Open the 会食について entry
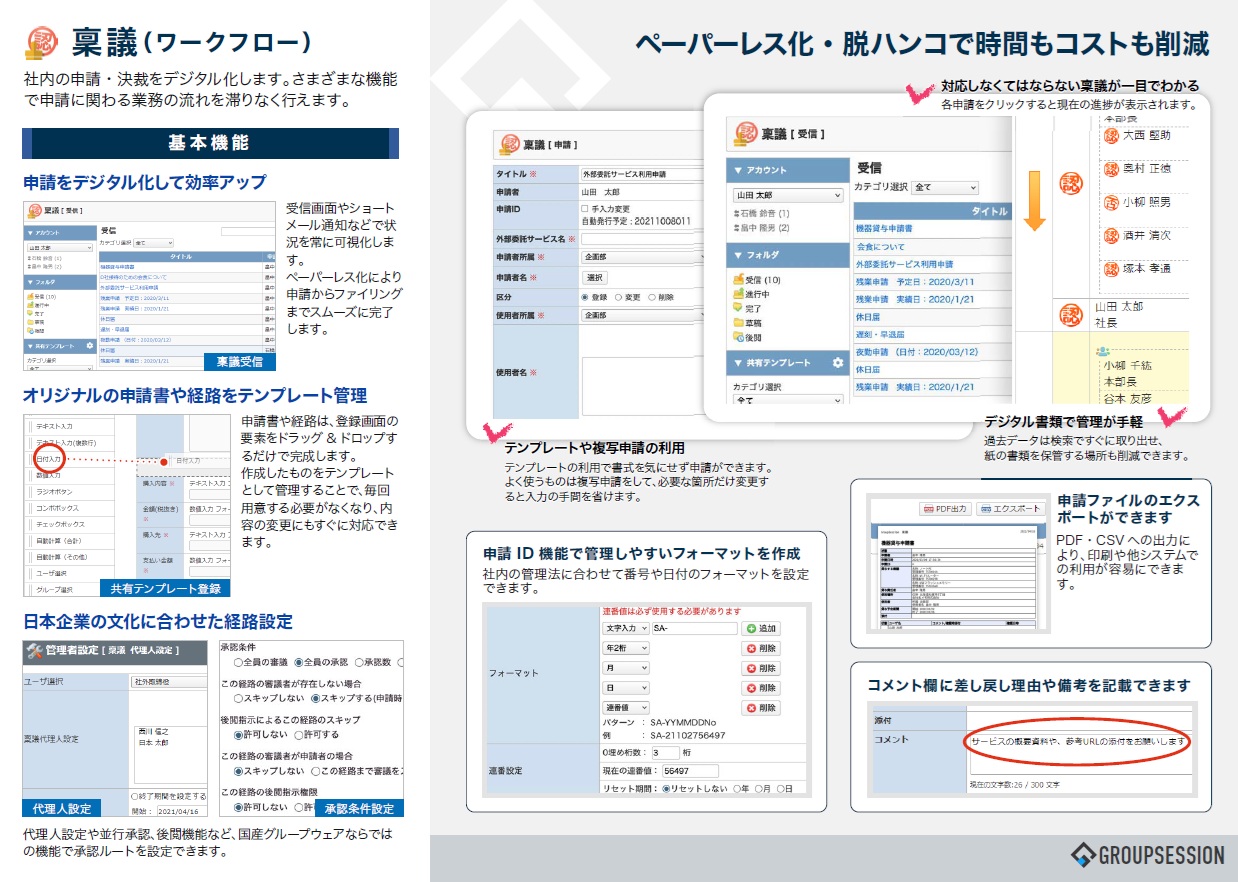The width and height of the screenshot is (1238, 882). [881, 246]
